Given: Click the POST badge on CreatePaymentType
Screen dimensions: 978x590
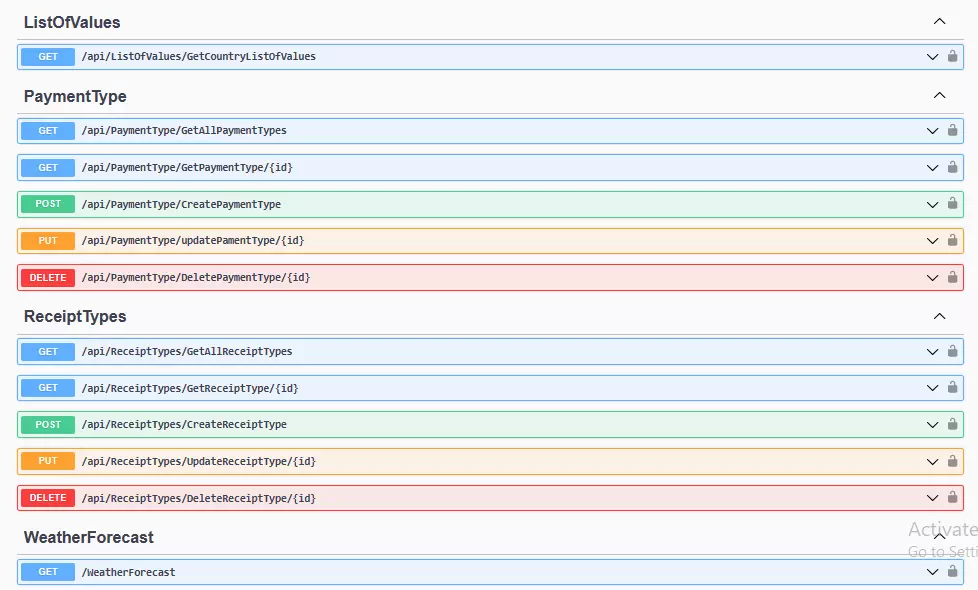Looking at the screenshot, I should 46,204.
